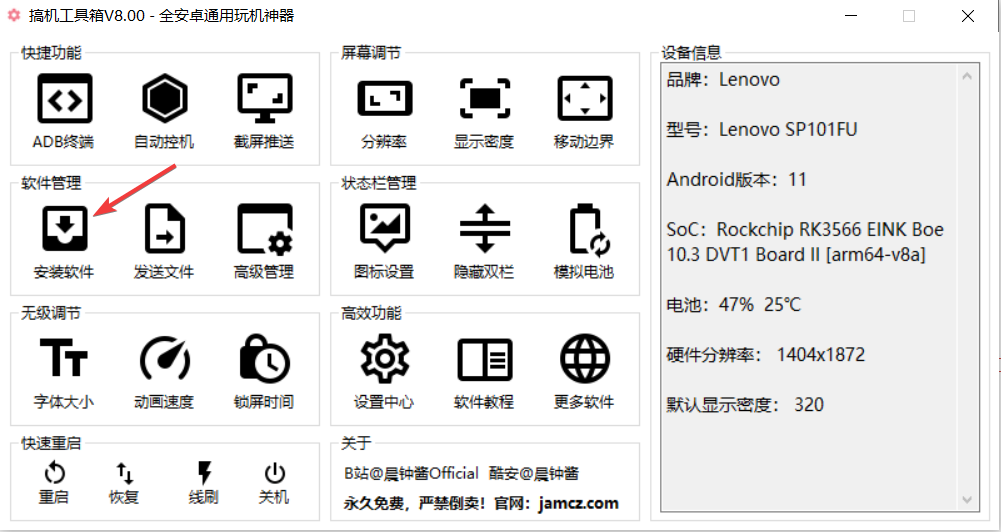
Task: Open 移动边界 move boundary tool
Action: click(x=584, y=111)
